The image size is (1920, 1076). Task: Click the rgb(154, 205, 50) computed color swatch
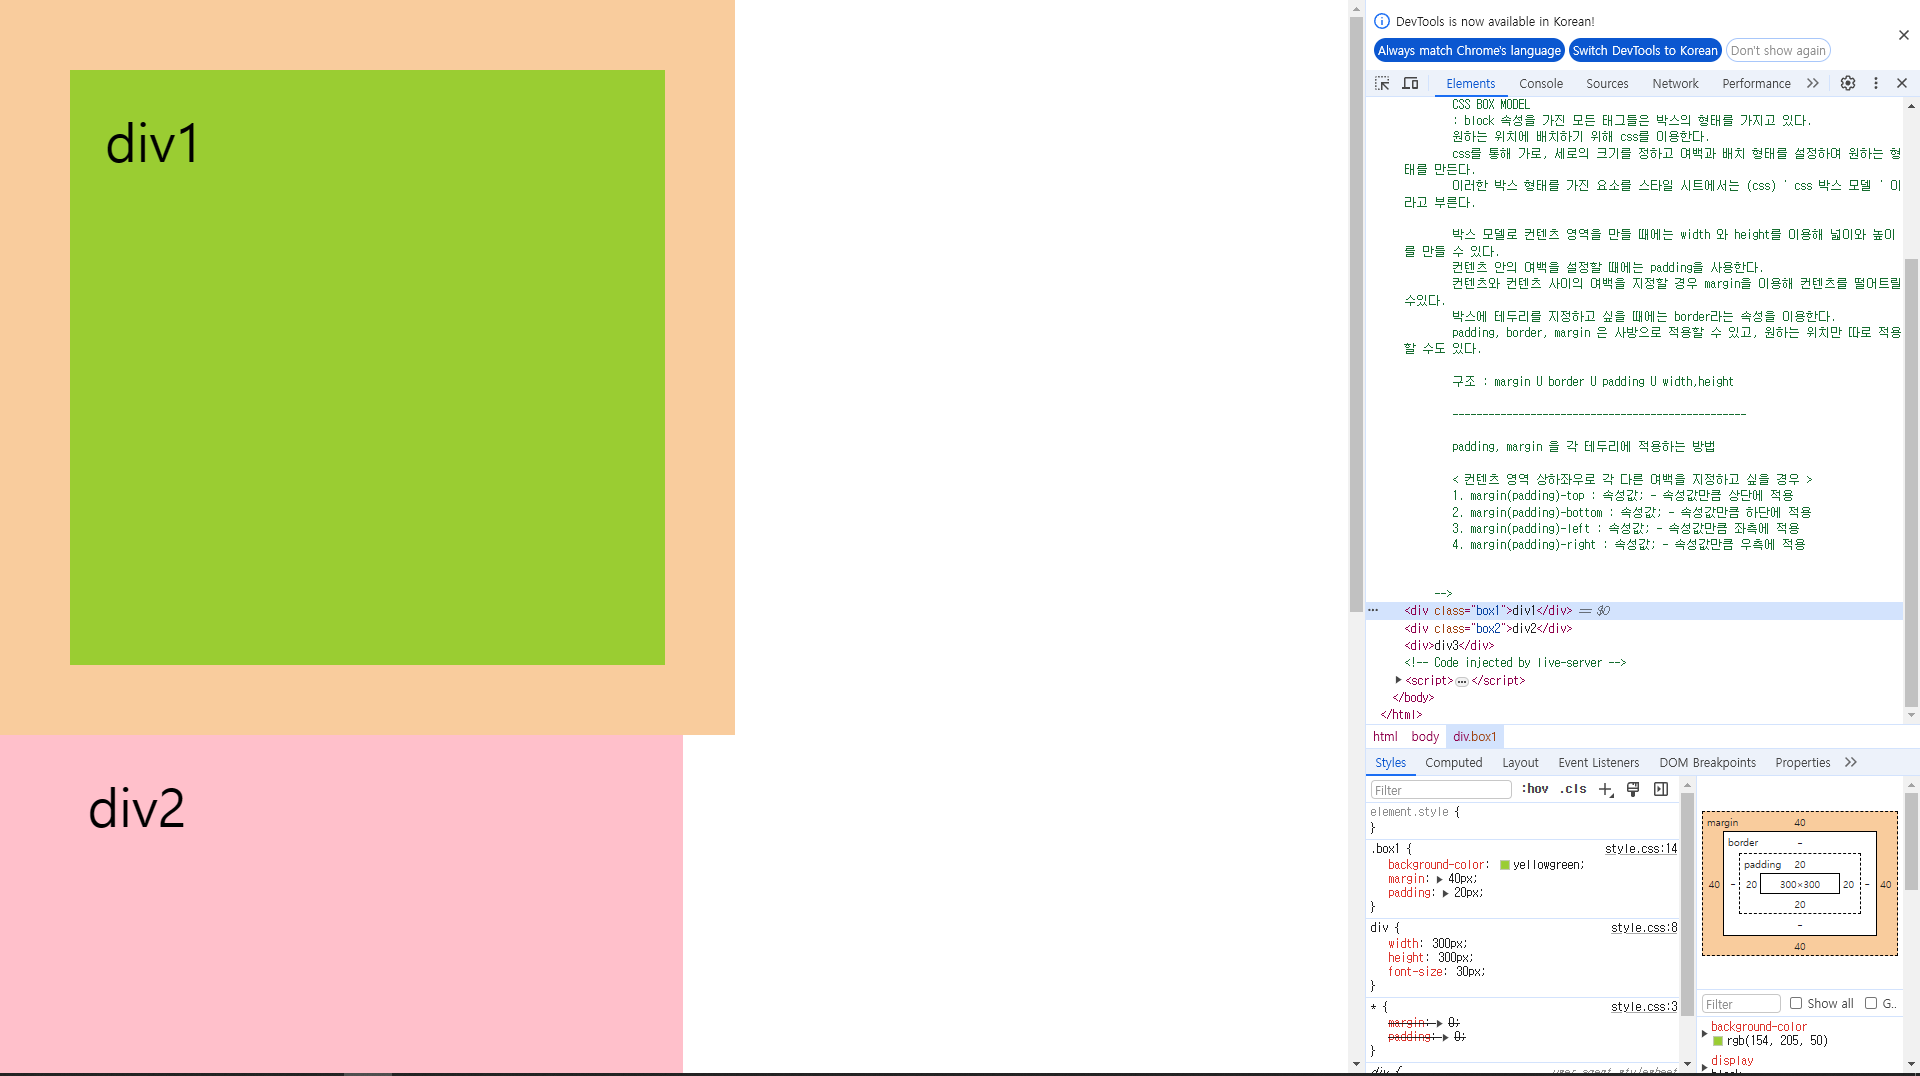pos(1718,1041)
